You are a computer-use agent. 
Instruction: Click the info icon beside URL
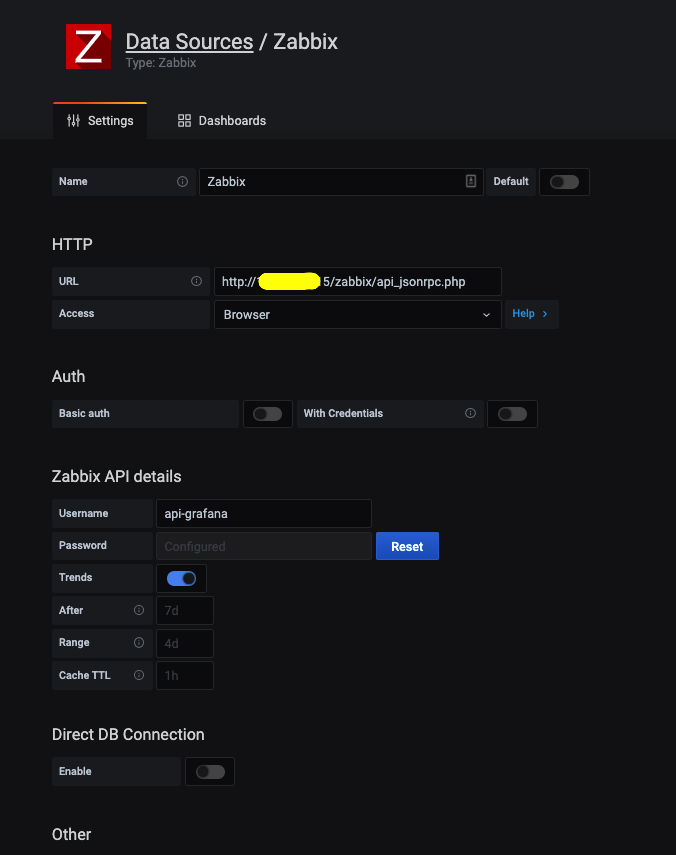[x=196, y=282]
